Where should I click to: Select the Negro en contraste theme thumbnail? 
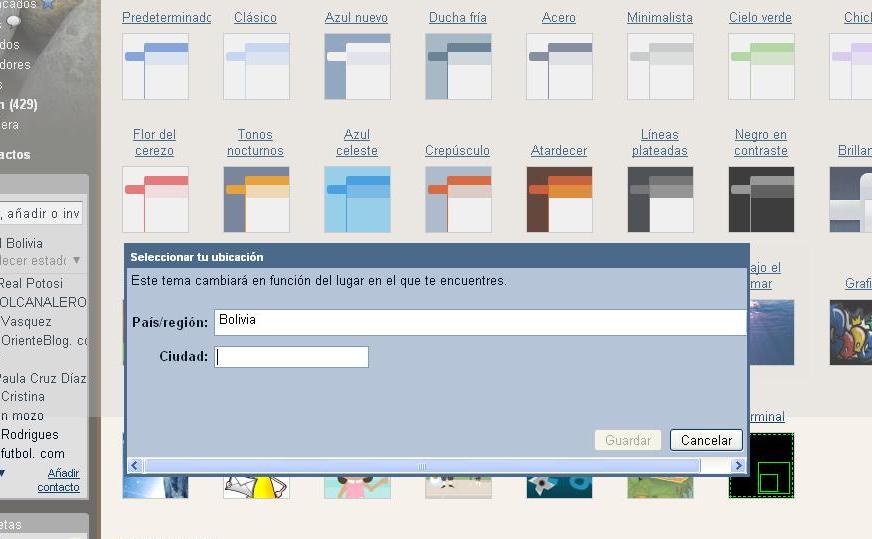761,199
